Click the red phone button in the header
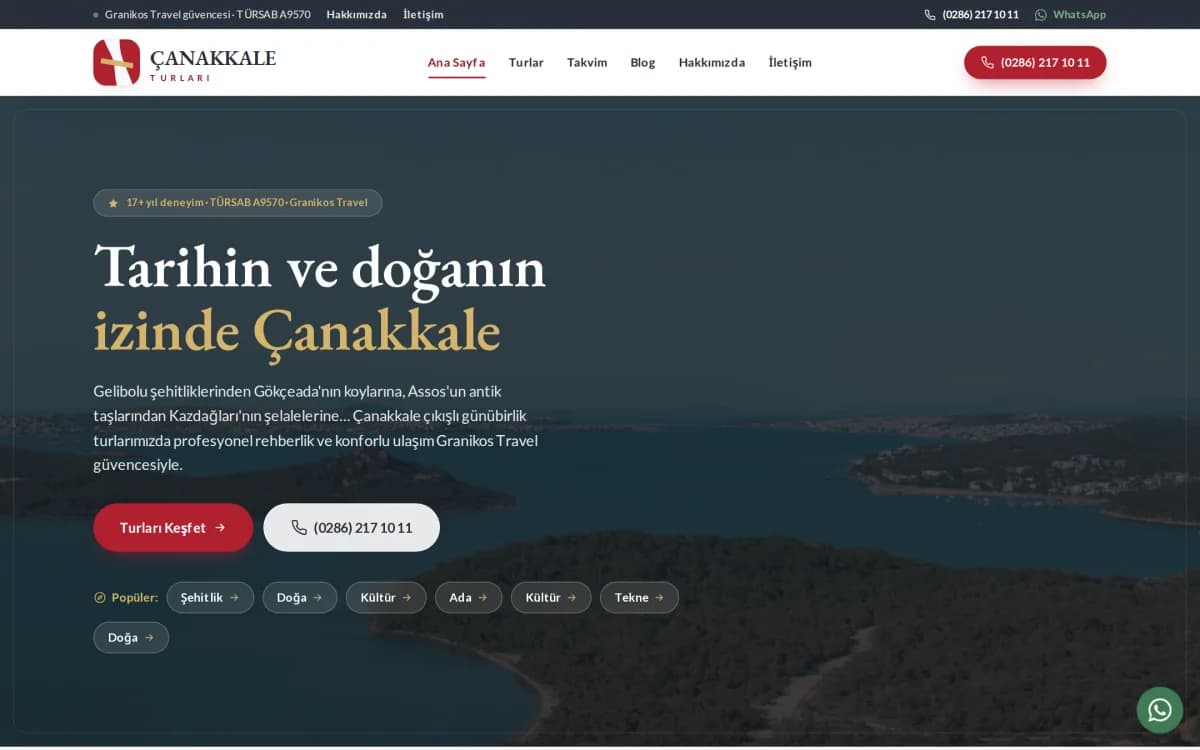 point(1035,62)
